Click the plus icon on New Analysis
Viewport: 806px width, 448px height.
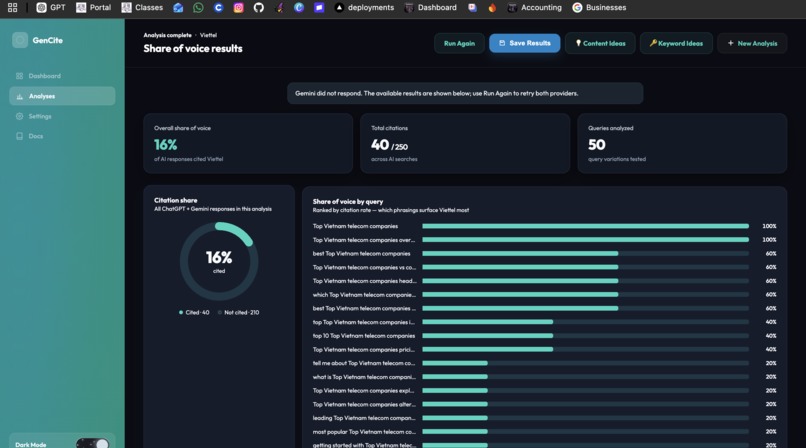coord(730,43)
